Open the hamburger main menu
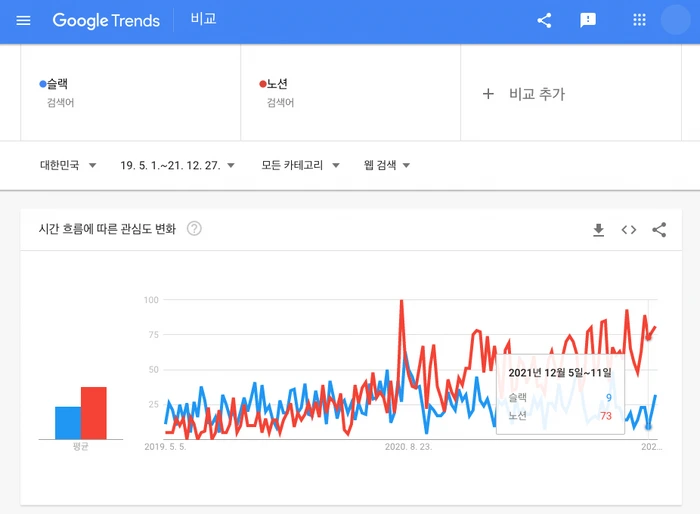 (x=24, y=20)
